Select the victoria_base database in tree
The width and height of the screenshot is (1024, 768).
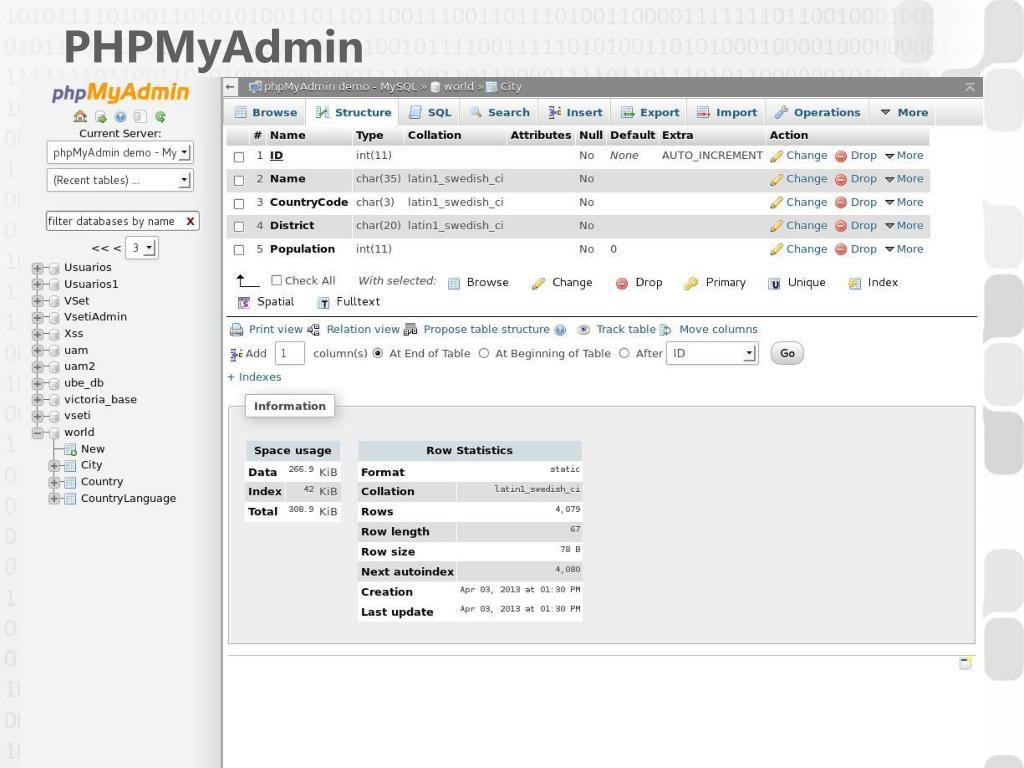click(x=101, y=400)
